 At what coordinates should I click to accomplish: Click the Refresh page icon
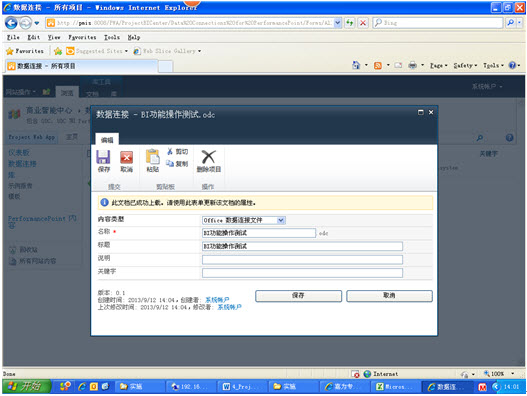(350, 23)
